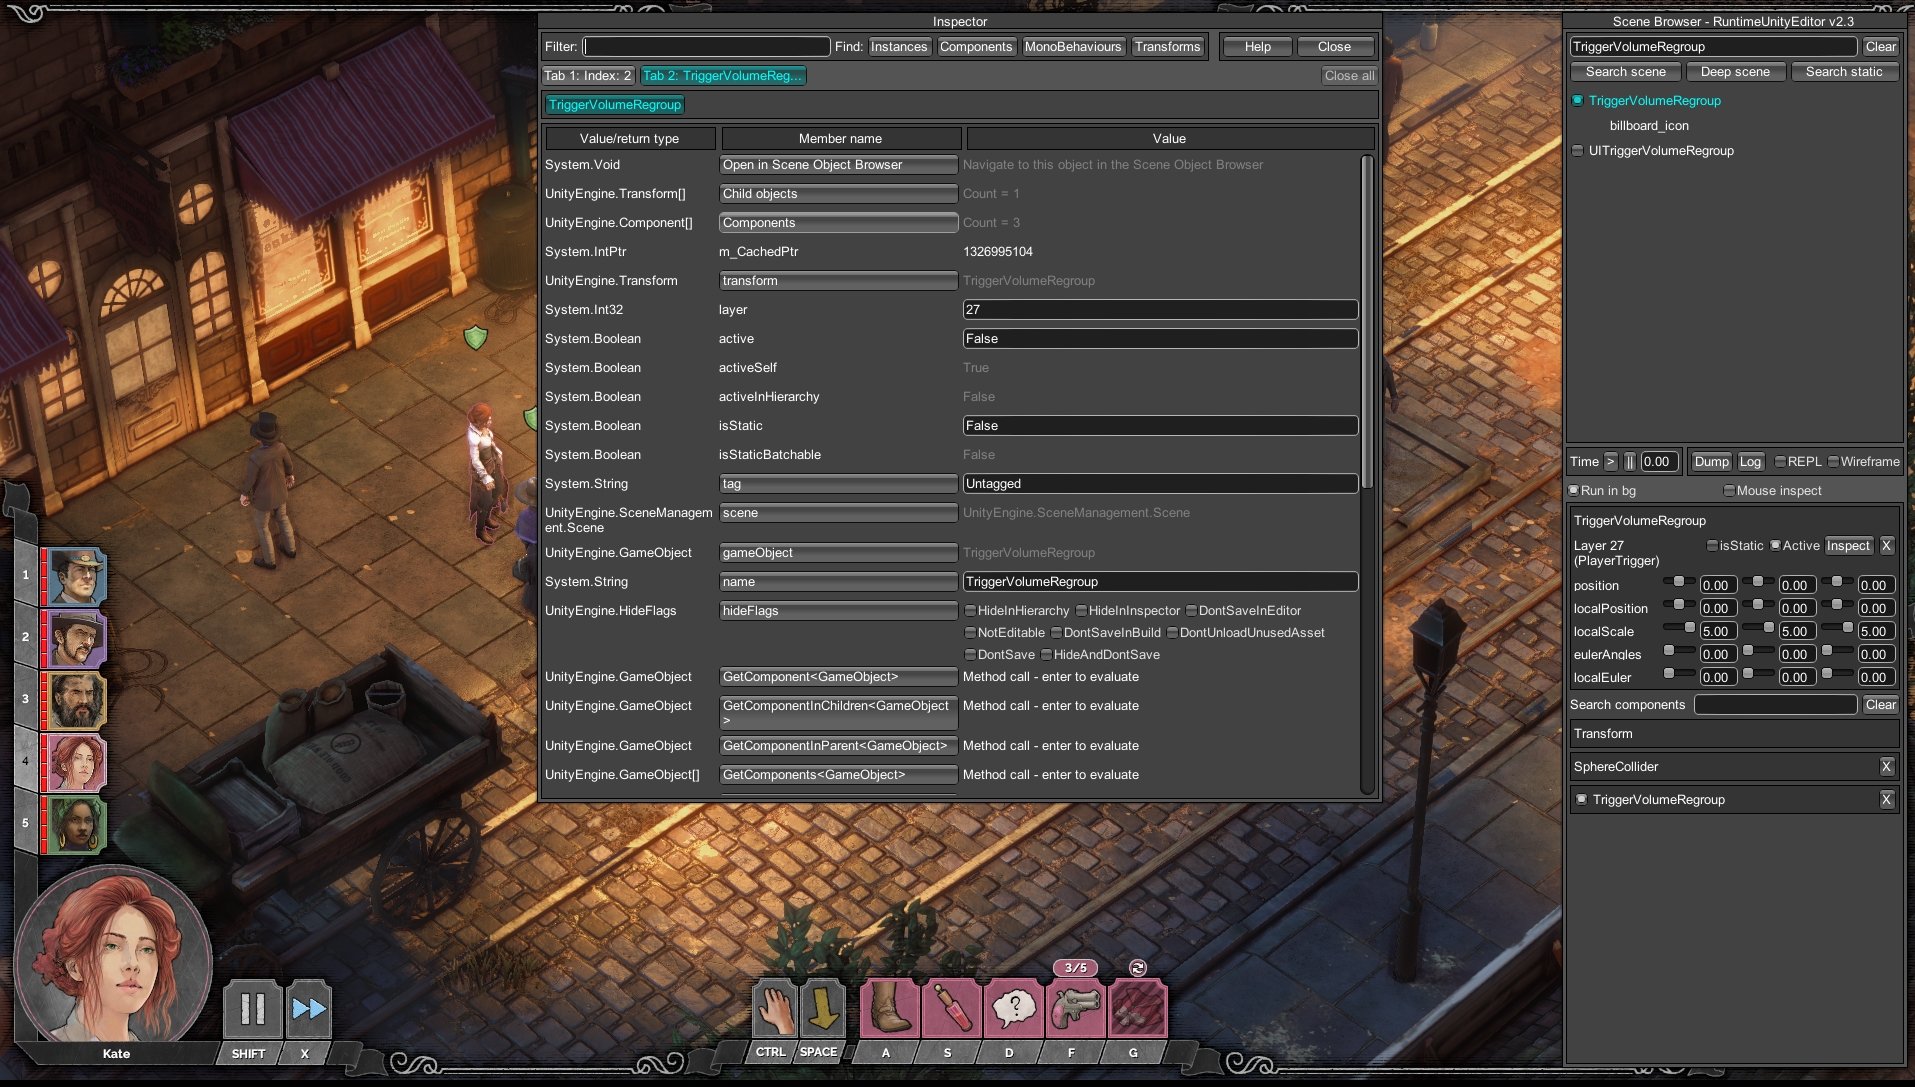Toggle enabled checkbox on TriggerVolumeRegroup component
The height and width of the screenshot is (1087, 1915).
(x=1581, y=800)
